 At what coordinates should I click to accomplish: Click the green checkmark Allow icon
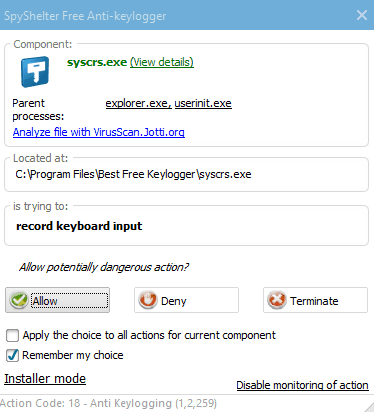(19, 300)
